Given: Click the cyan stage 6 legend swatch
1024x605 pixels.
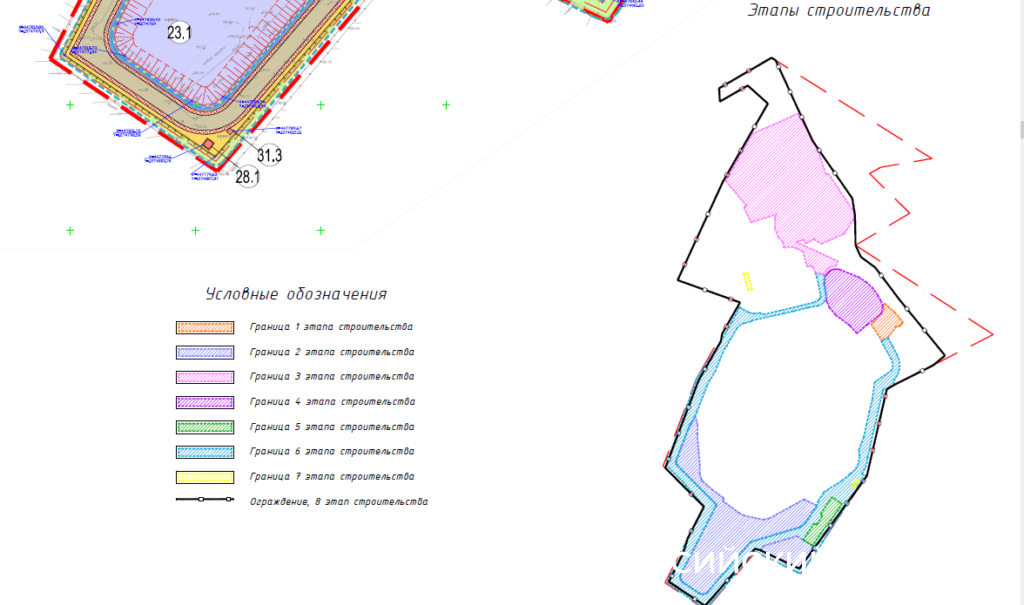Looking at the screenshot, I should click(x=204, y=452).
